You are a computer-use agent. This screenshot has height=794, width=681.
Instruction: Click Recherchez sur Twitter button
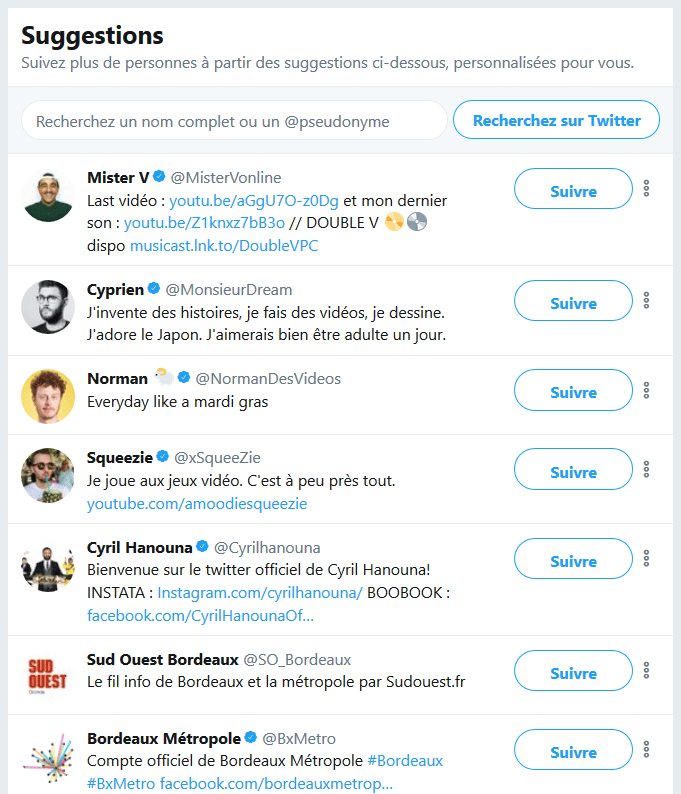click(x=556, y=120)
